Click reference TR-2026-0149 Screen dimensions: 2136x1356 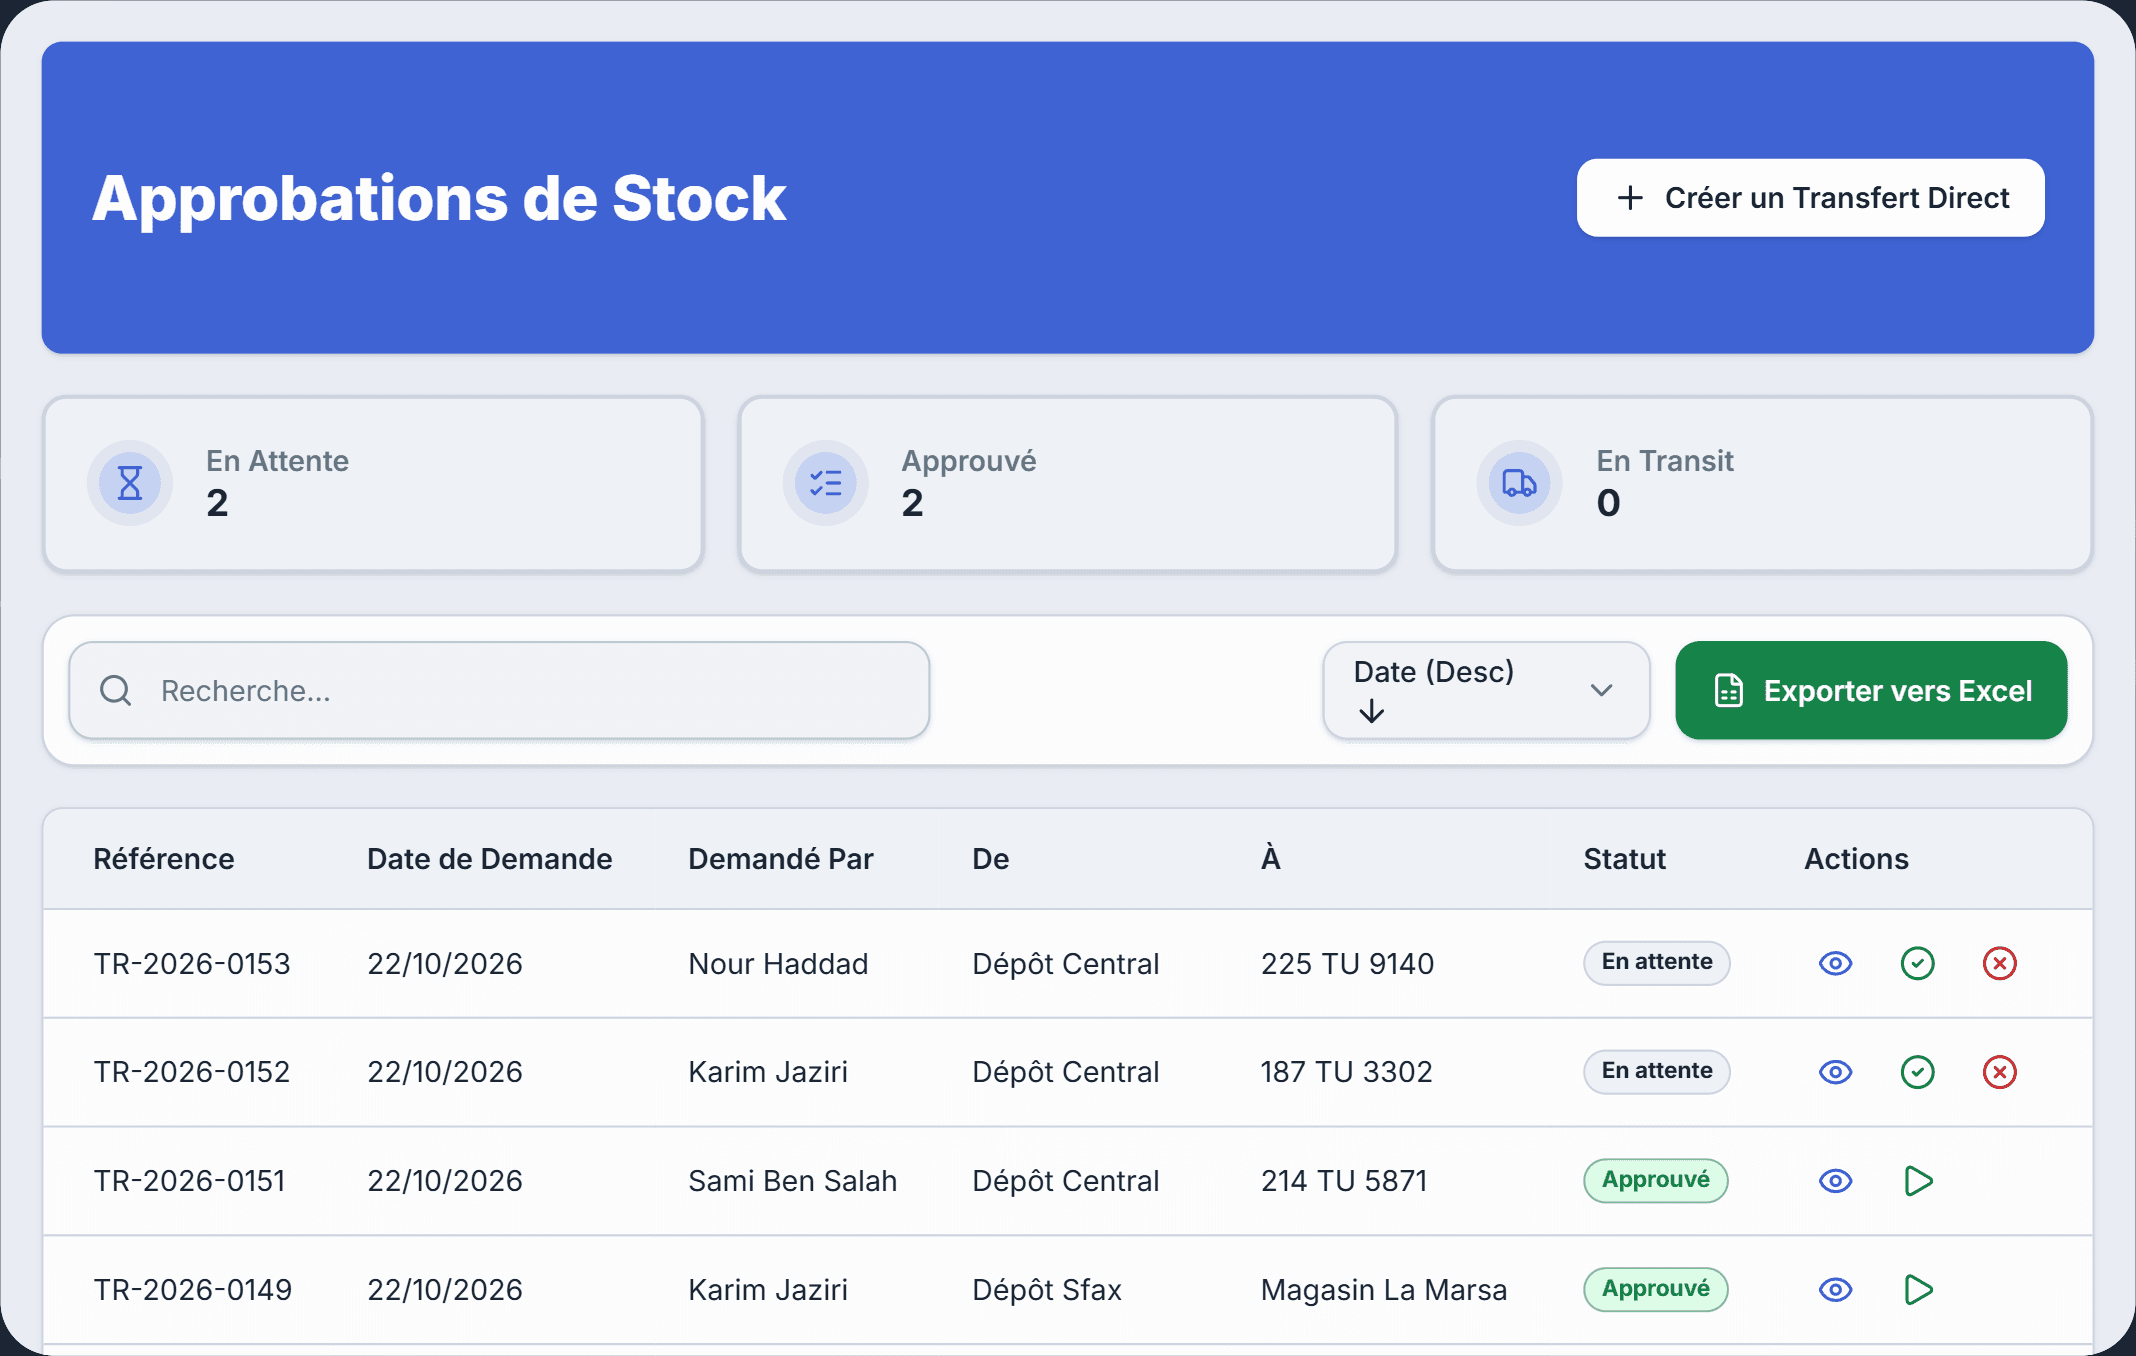pyautogui.click(x=193, y=1290)
